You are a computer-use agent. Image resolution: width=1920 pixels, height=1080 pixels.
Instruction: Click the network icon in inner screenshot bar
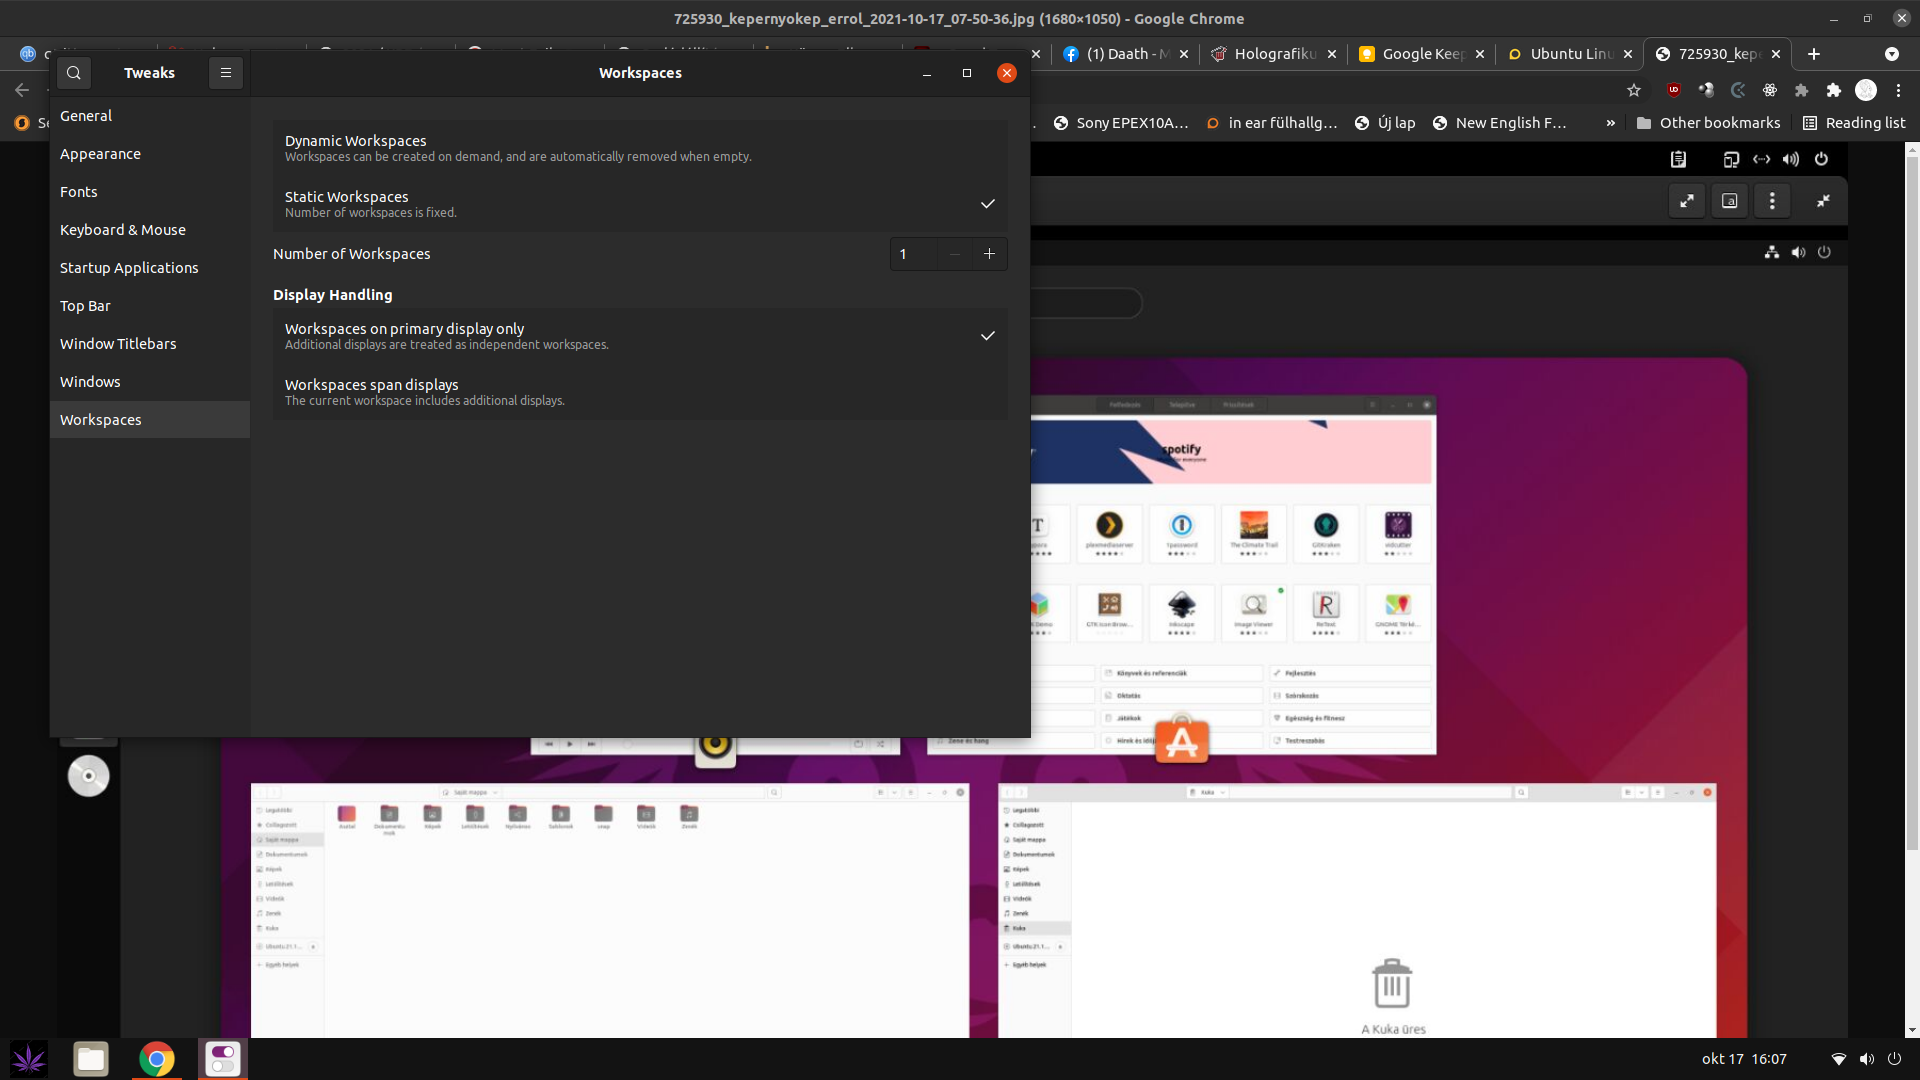[x=1772, y=252]
